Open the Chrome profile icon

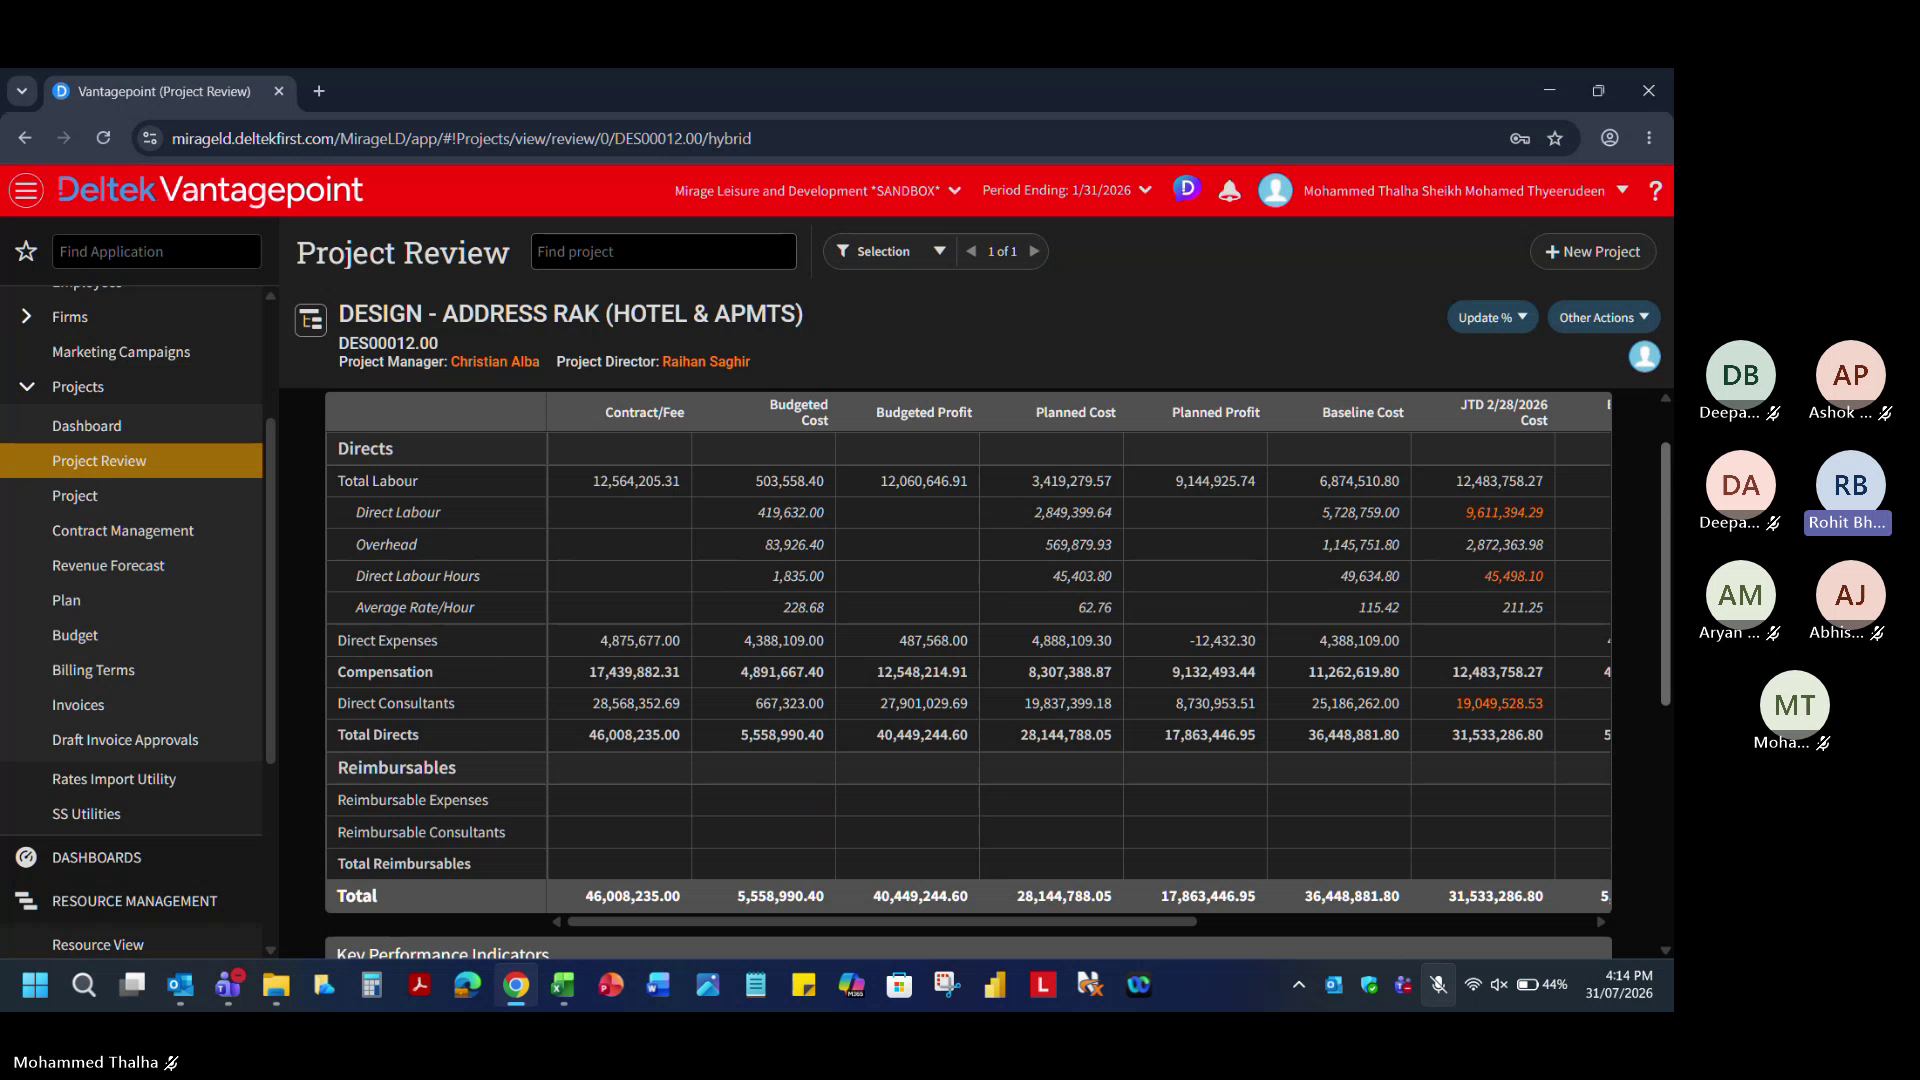click(x=1610, y=138)
